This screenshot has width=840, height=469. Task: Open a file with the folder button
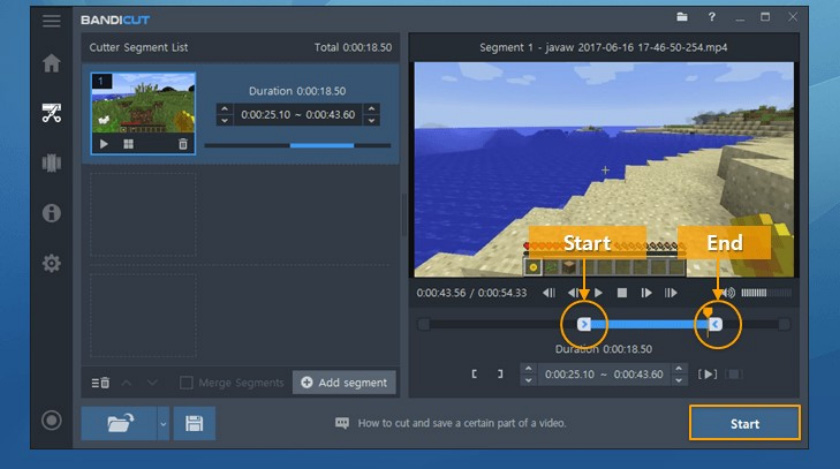119,423
